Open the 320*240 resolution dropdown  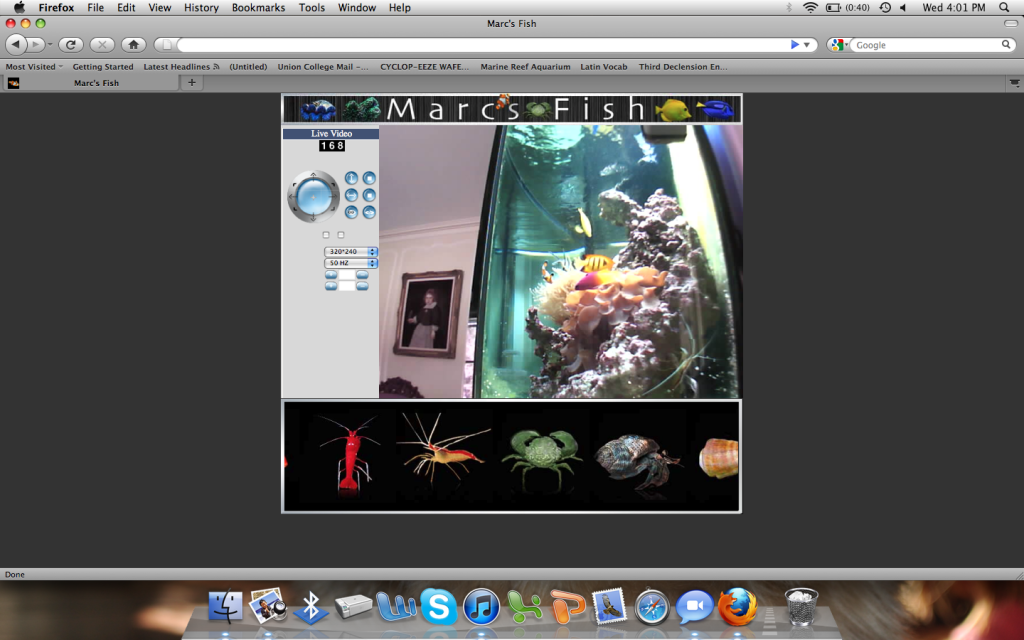click(350, 251)
